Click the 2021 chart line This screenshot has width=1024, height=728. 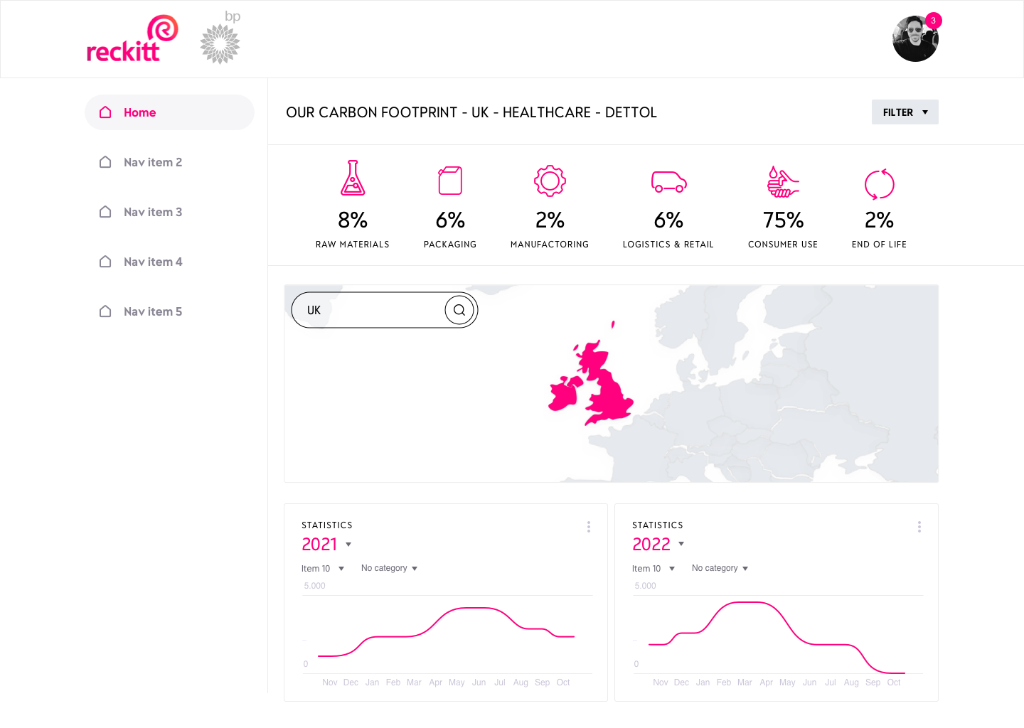[446, 631]
